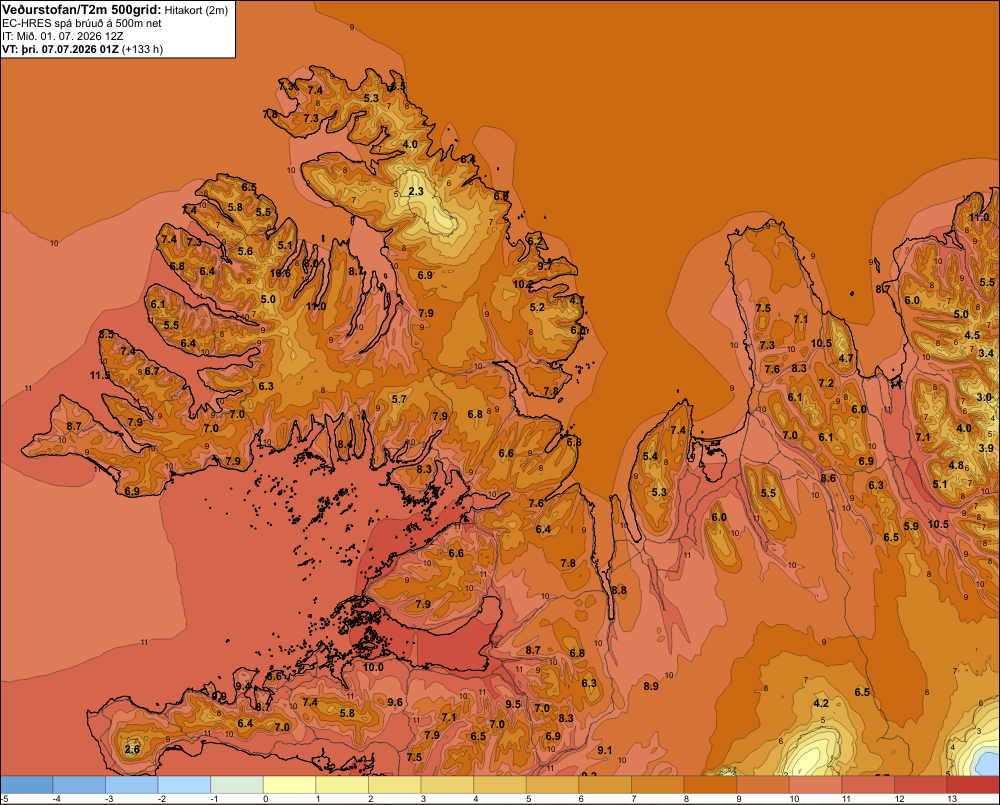Select the 8.9 temperature reading
The width and height of the screenshot is (1000, 805).
[x=651, y=686]
